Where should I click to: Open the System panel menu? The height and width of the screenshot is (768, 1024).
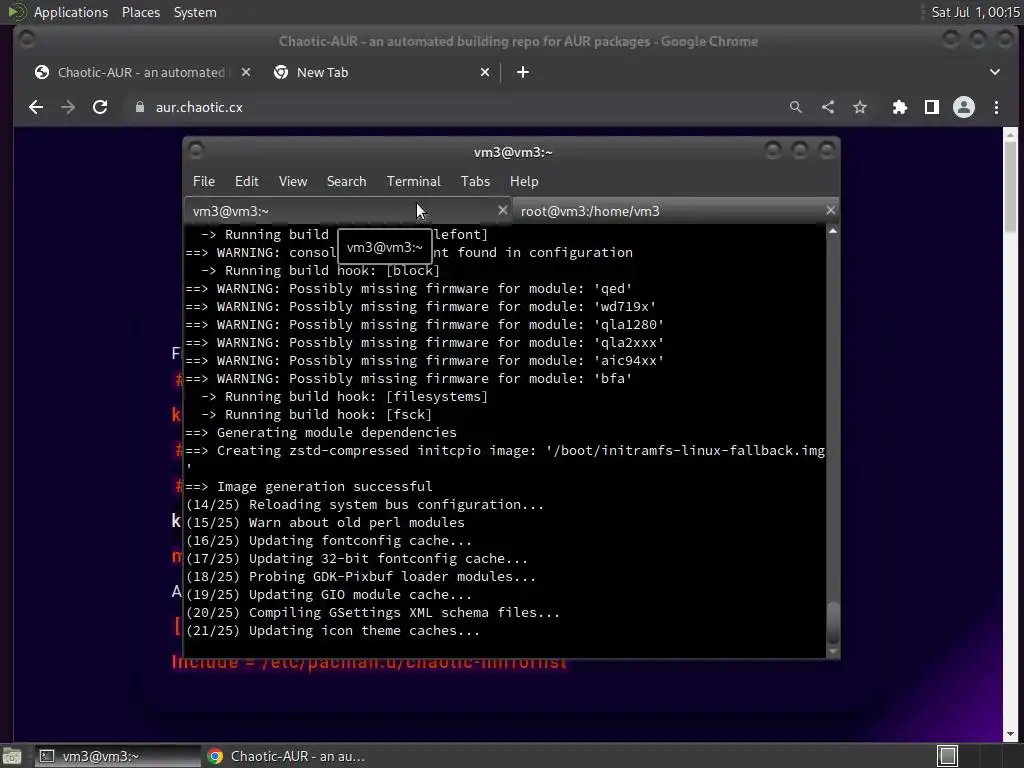[195, 12]
